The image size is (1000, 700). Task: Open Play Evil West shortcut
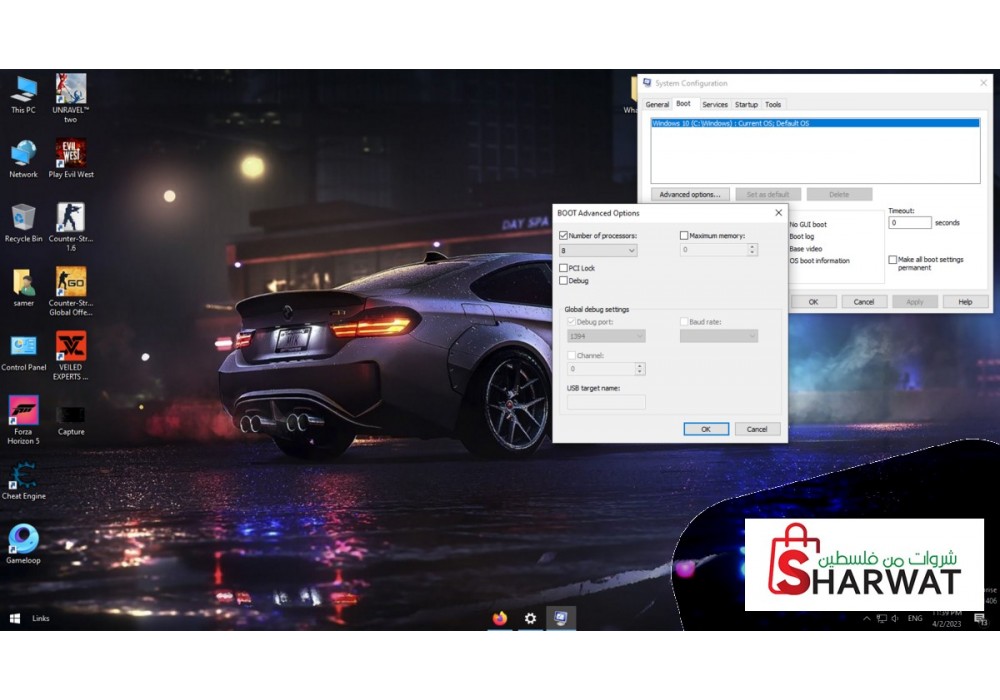point(70,154)
